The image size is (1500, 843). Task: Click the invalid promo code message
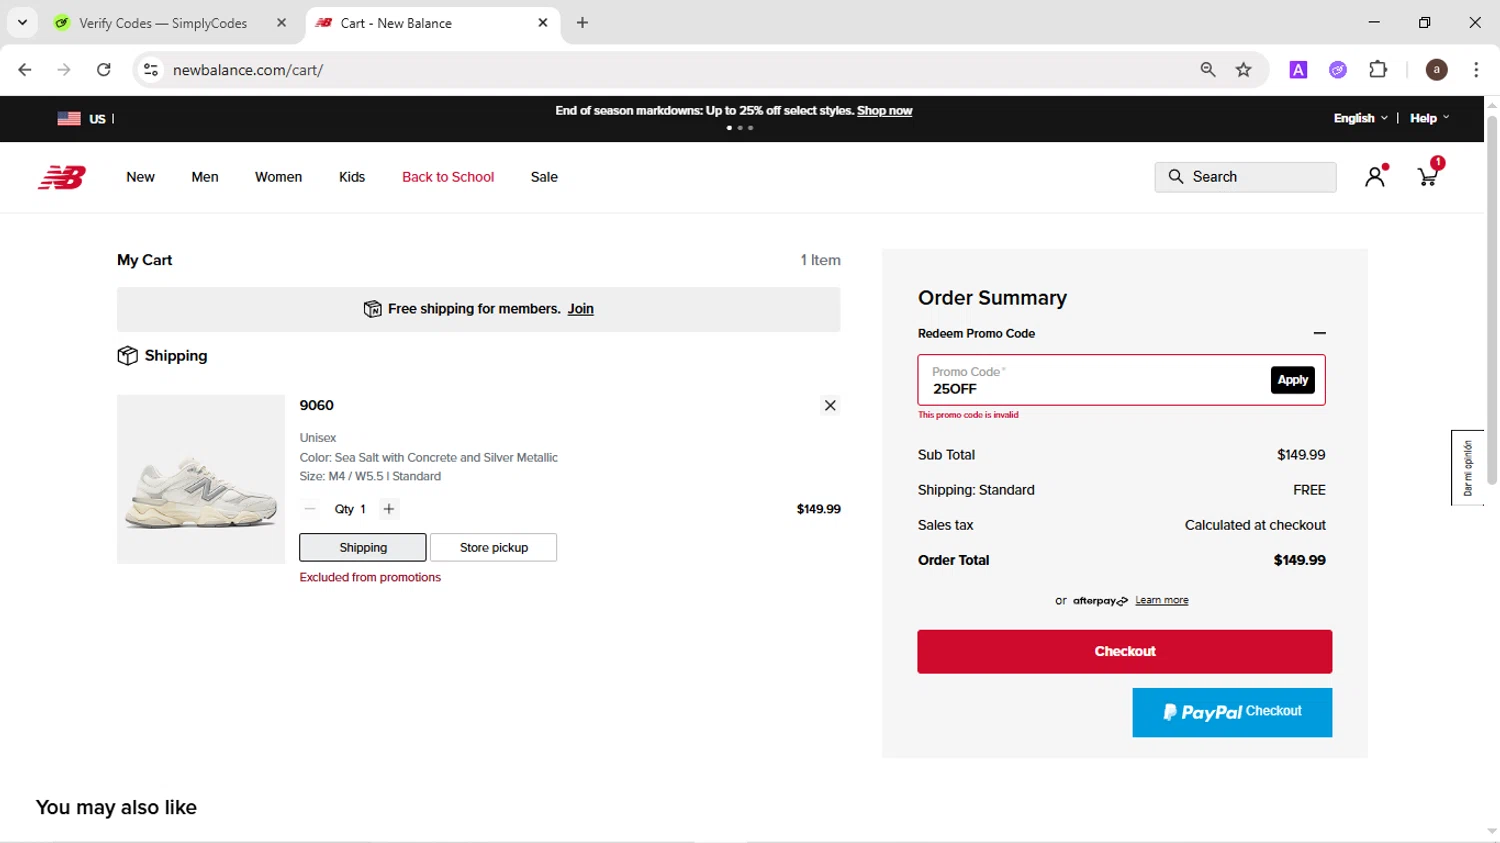[968, 414]
